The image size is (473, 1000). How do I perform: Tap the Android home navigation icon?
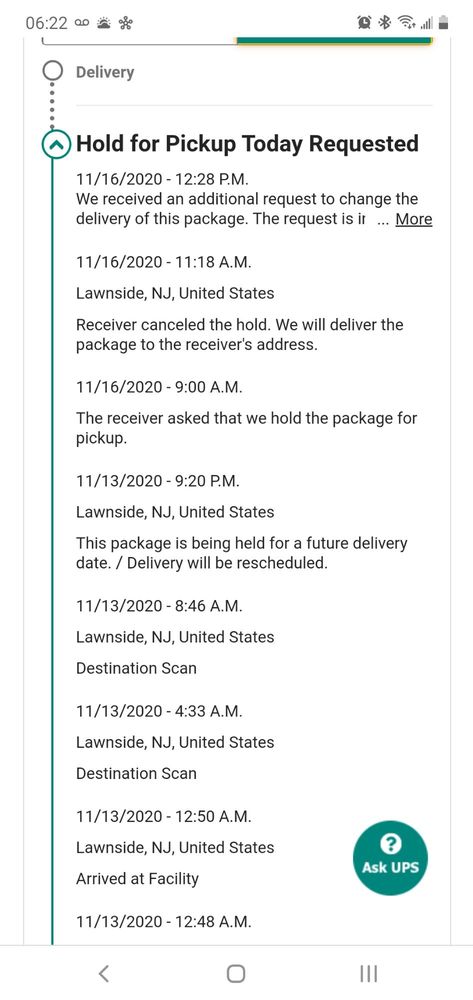click(236, 973)
